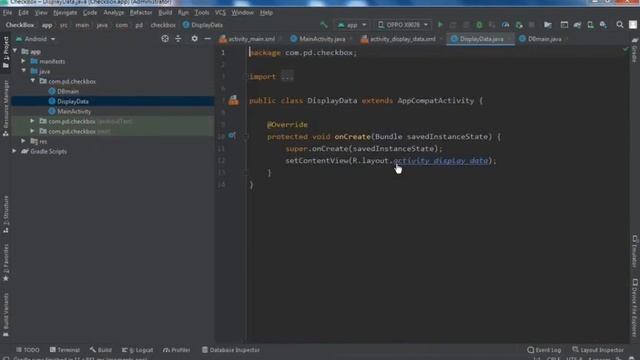Open the Layout Inspector
This screenshot has width=640, height=360.
click(598, 350)
